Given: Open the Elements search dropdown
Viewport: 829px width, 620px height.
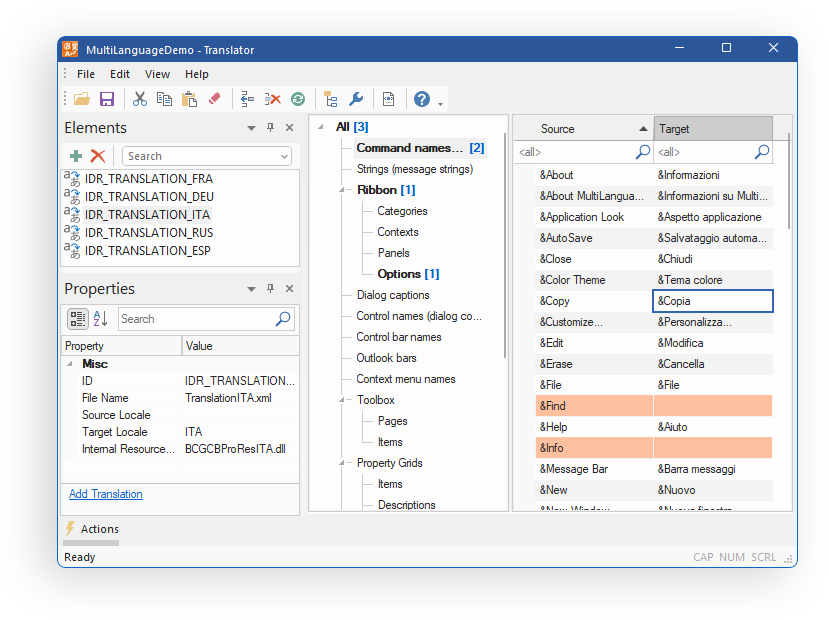Looking at the screenshot, I should tap(284, 156).
